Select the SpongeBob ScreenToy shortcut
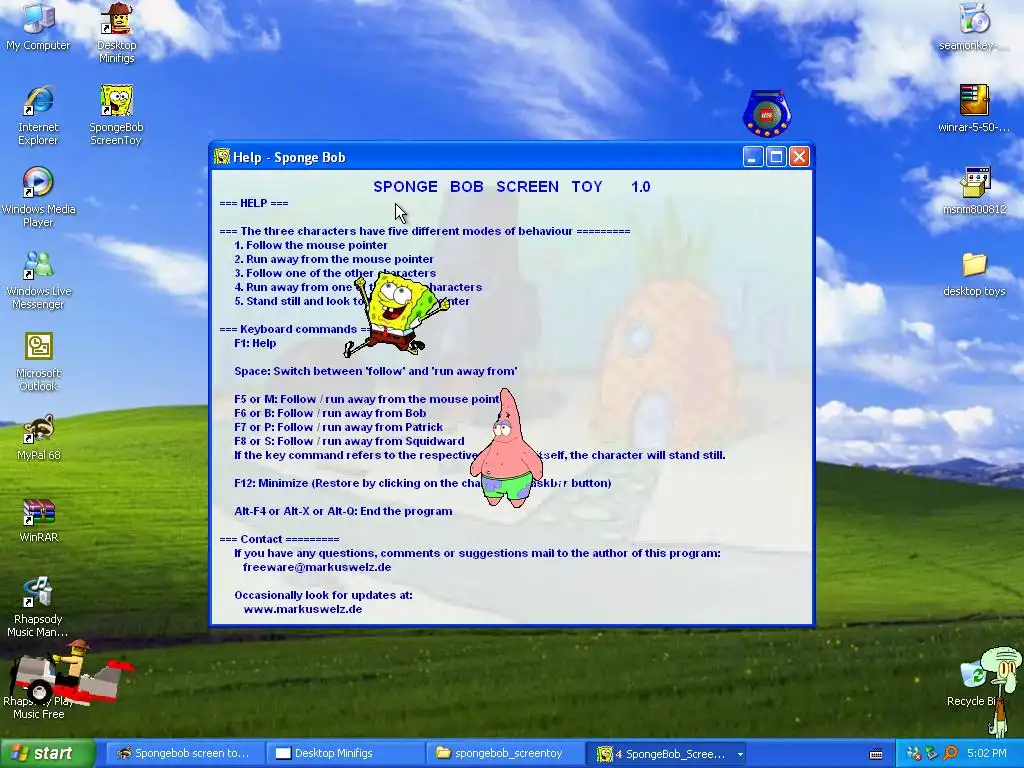Screen dimensions: 1024x768 point(116,115)
